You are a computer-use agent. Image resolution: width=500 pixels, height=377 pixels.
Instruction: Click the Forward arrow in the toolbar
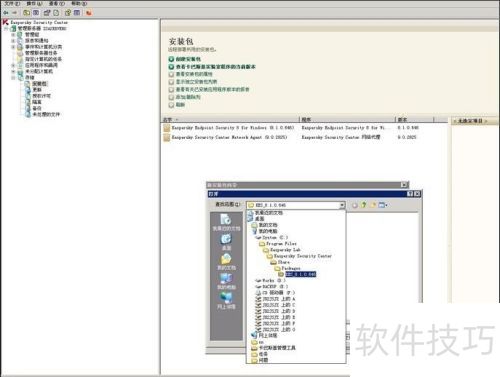[15, 13]
